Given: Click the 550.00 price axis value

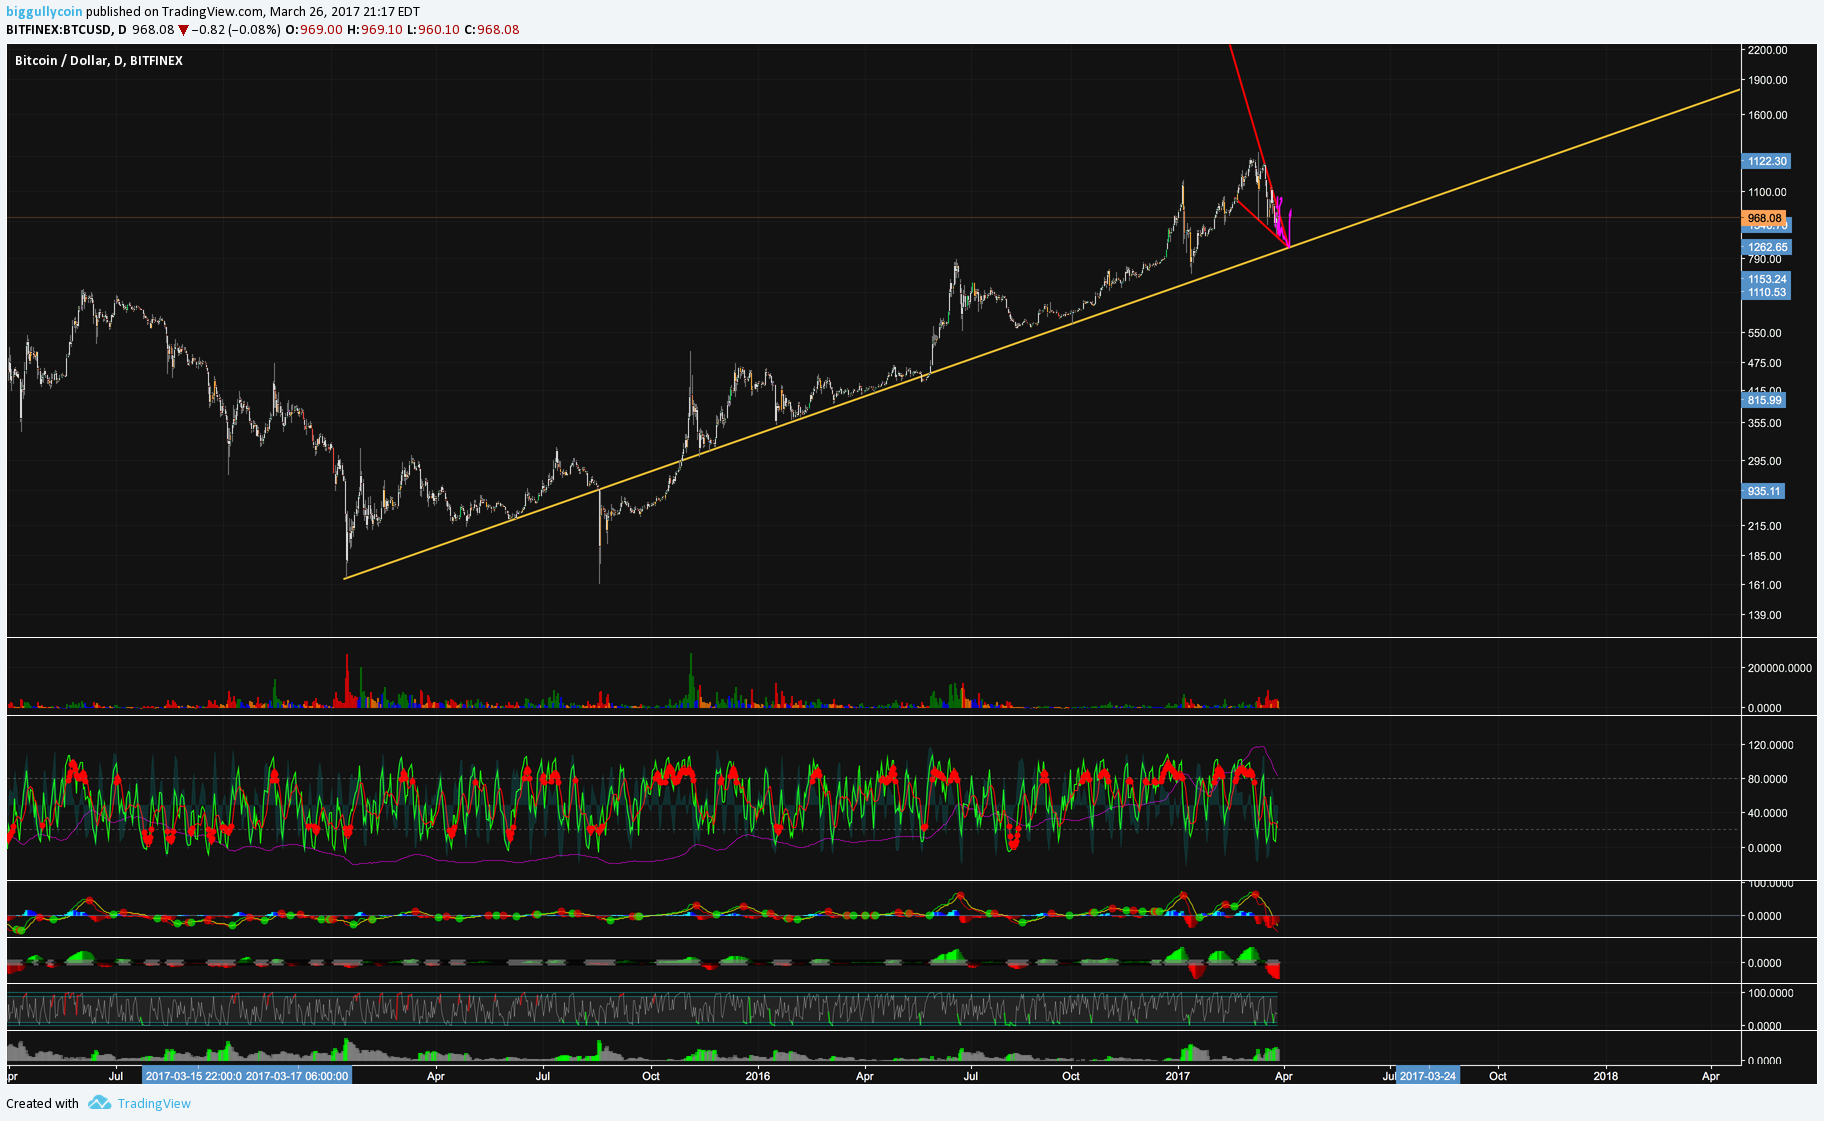Looking at the screenshot, I should [1764, 333].
